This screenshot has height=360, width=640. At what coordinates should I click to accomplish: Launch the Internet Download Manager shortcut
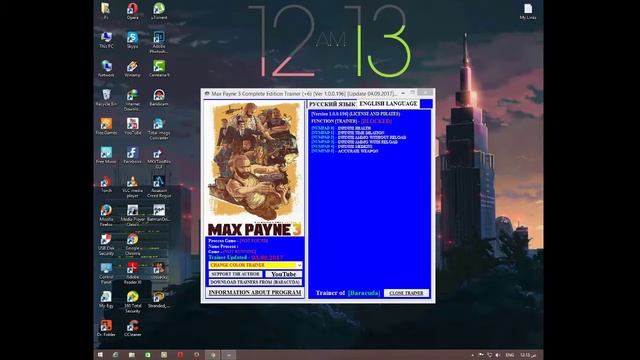pyautogui.click(x=132, y=100)
